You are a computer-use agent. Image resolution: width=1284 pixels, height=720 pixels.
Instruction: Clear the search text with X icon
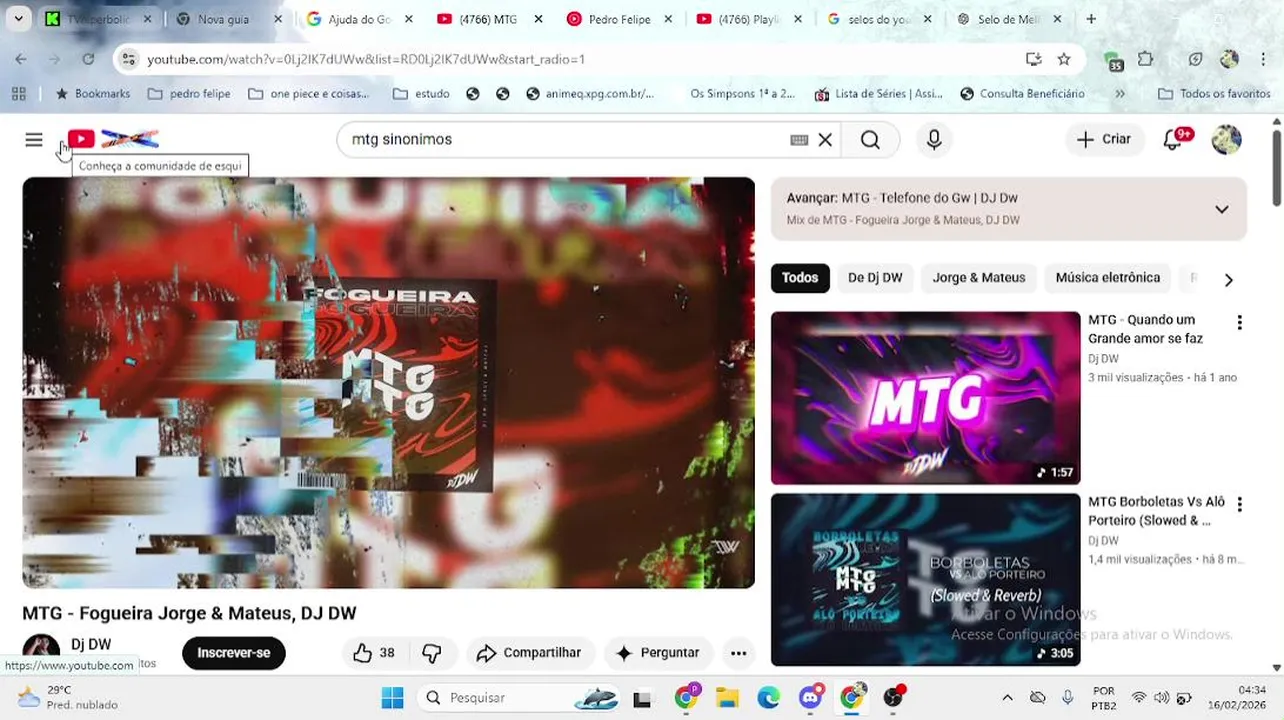825,140
